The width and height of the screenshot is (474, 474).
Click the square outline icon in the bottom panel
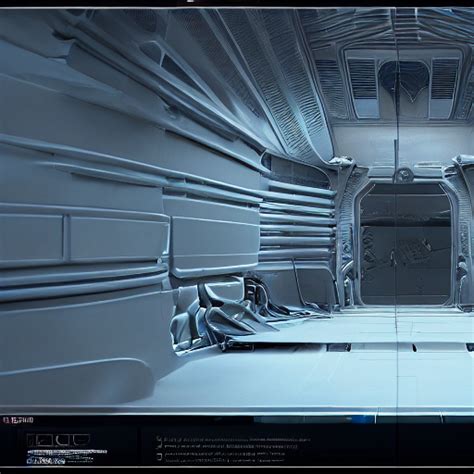44,440
